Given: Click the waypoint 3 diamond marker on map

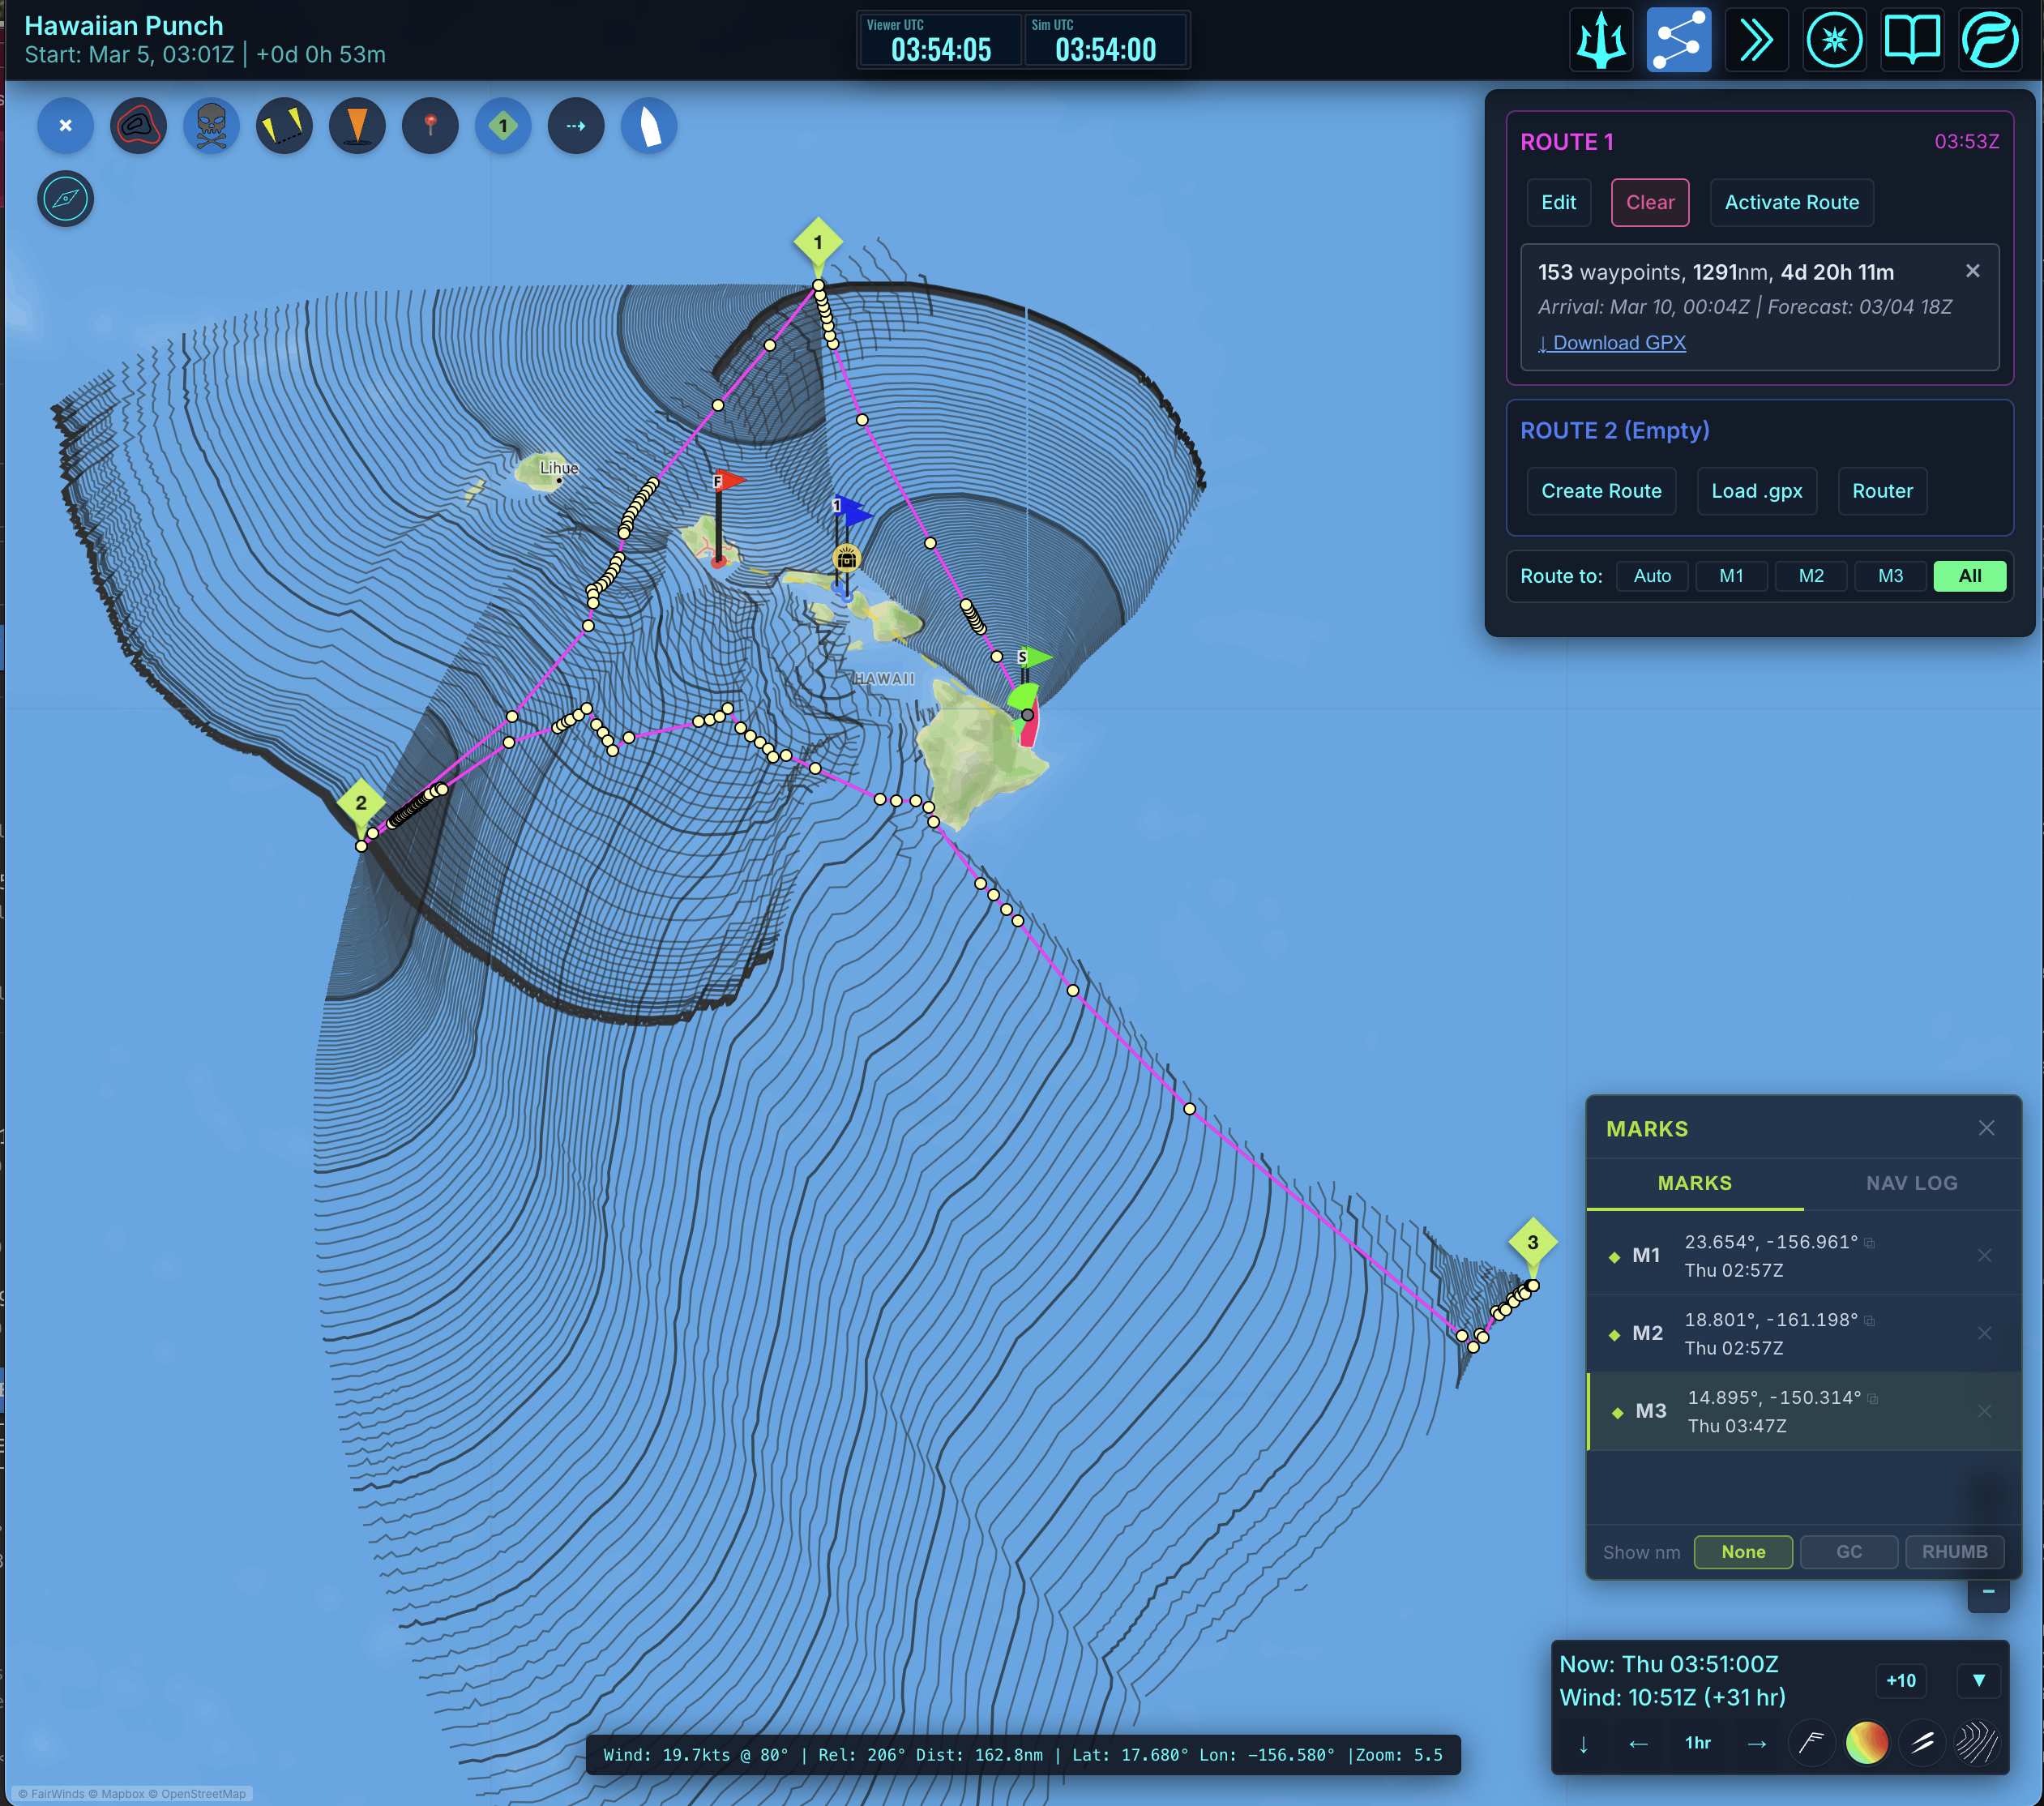Looking at the screenshot, I should tap(1532, 1243).
